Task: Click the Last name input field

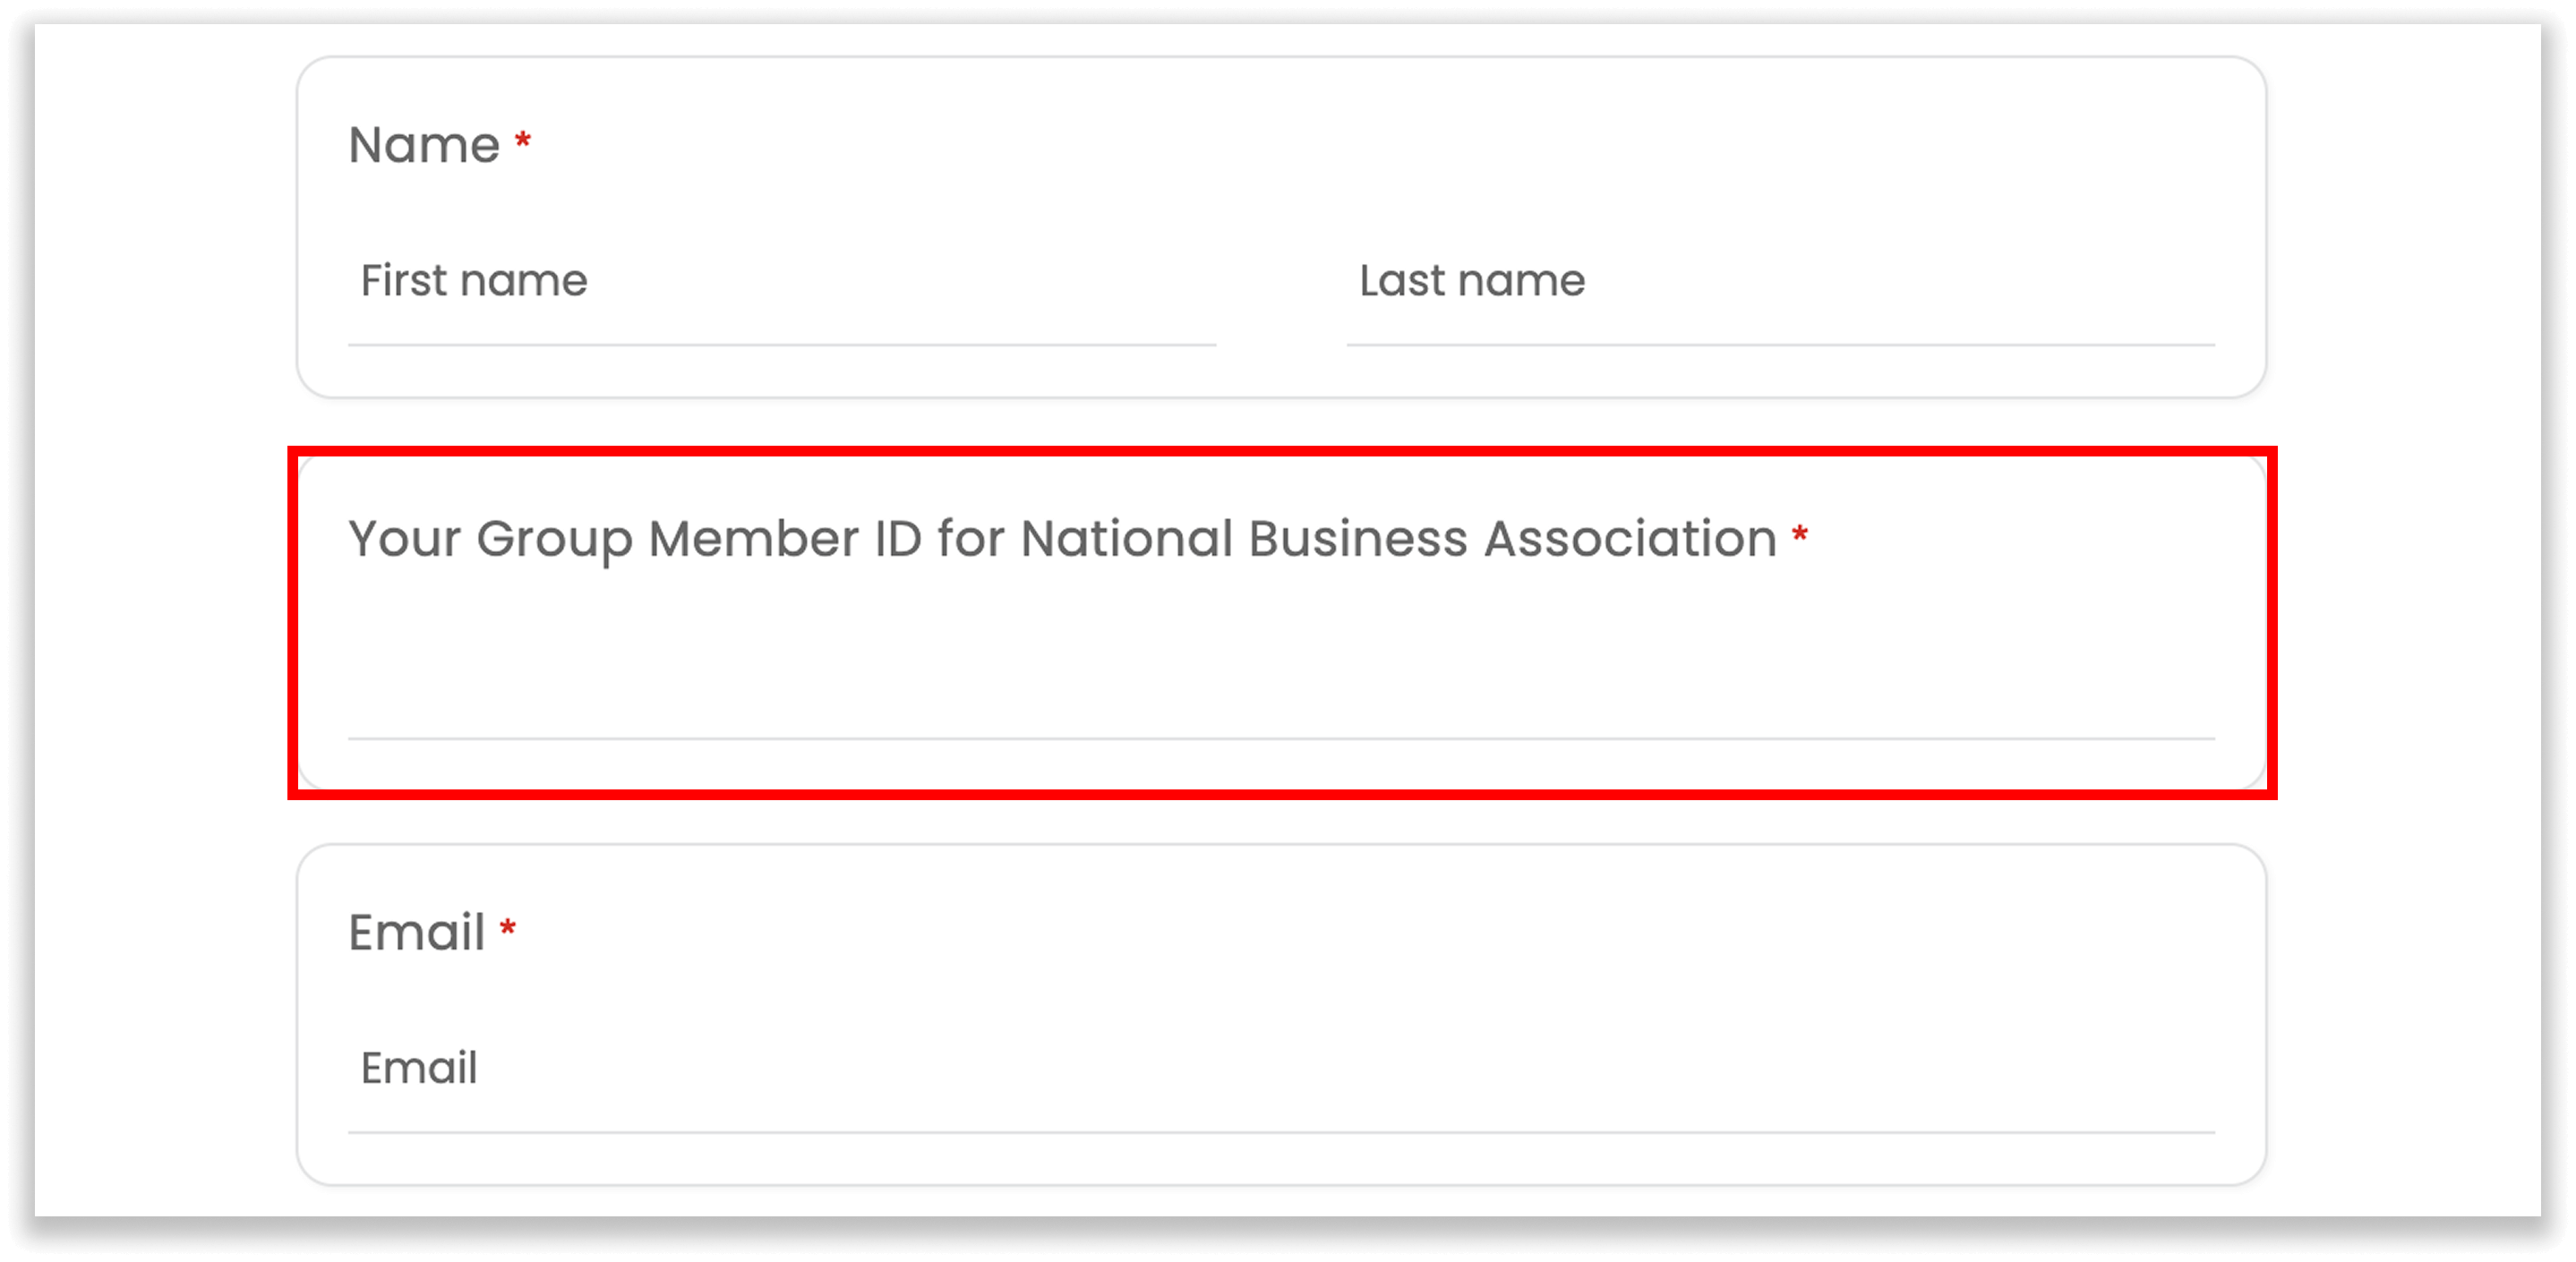Action: pyautogui.click(x=1700, y=300)
